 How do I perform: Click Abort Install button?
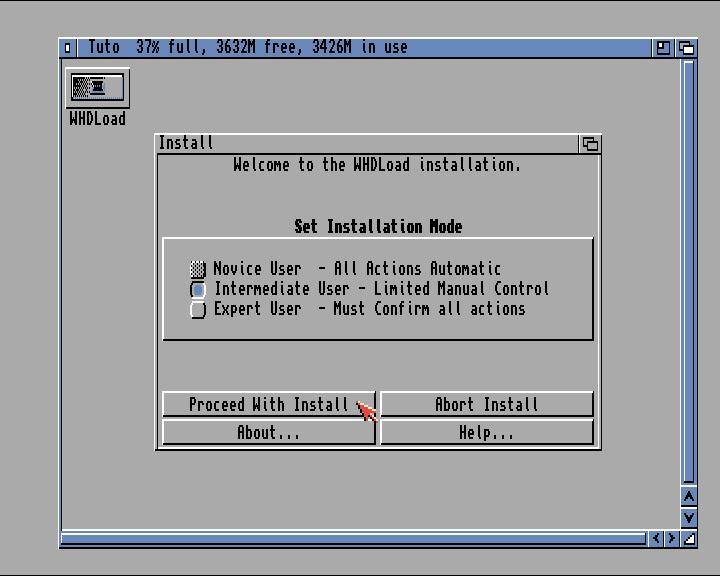tap(487, 404)
